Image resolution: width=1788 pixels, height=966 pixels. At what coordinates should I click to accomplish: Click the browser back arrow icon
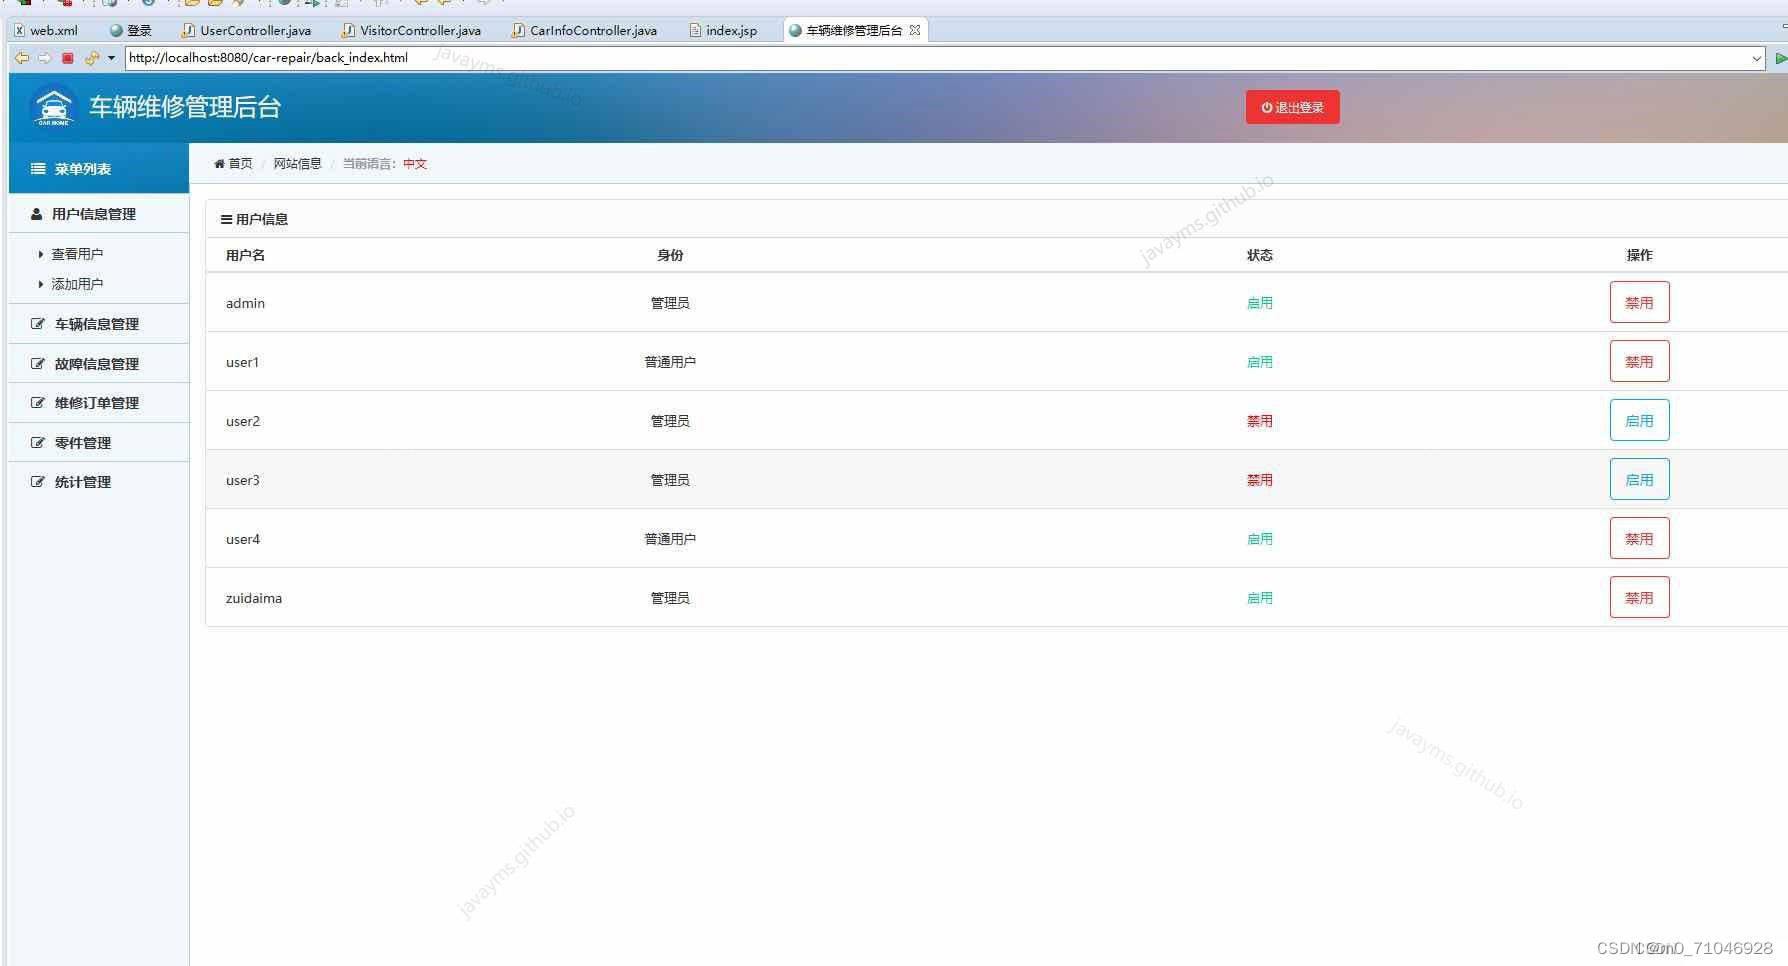tap(21, 57)
